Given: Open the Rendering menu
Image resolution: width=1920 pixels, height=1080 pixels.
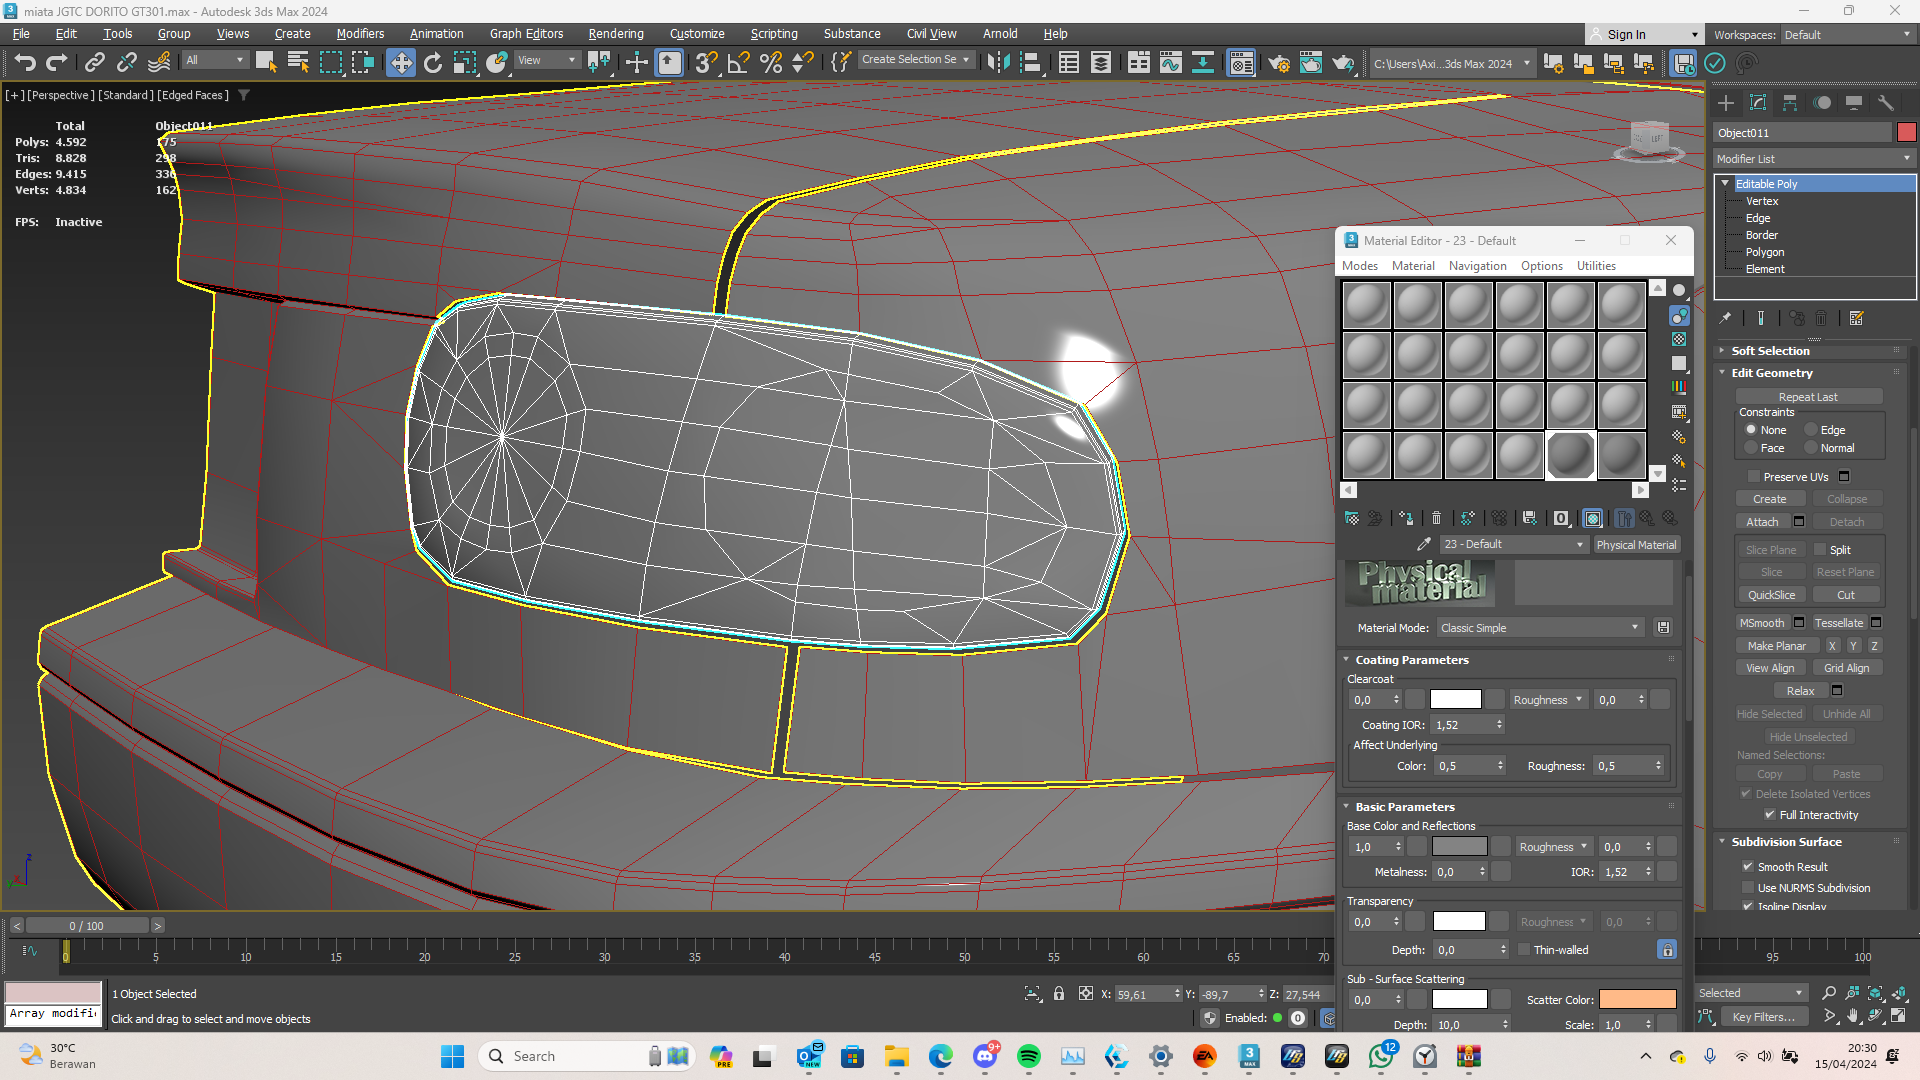Looking at the screenshot, I should (615, 33).
